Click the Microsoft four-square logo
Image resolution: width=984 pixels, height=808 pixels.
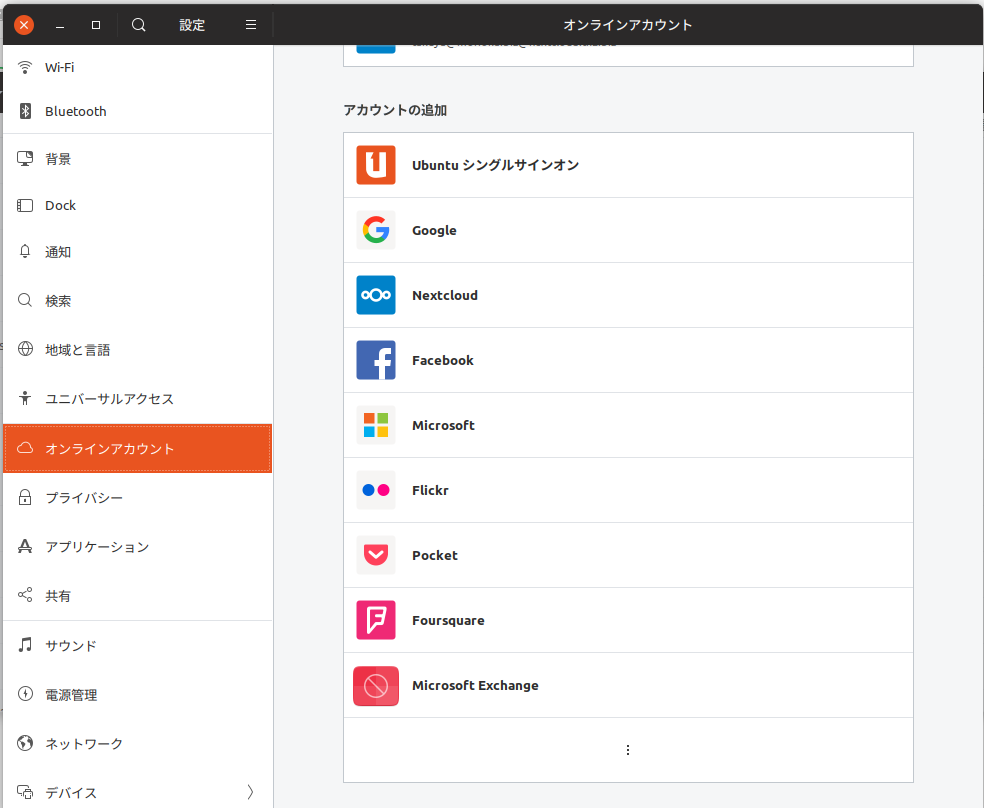[376, 425]
